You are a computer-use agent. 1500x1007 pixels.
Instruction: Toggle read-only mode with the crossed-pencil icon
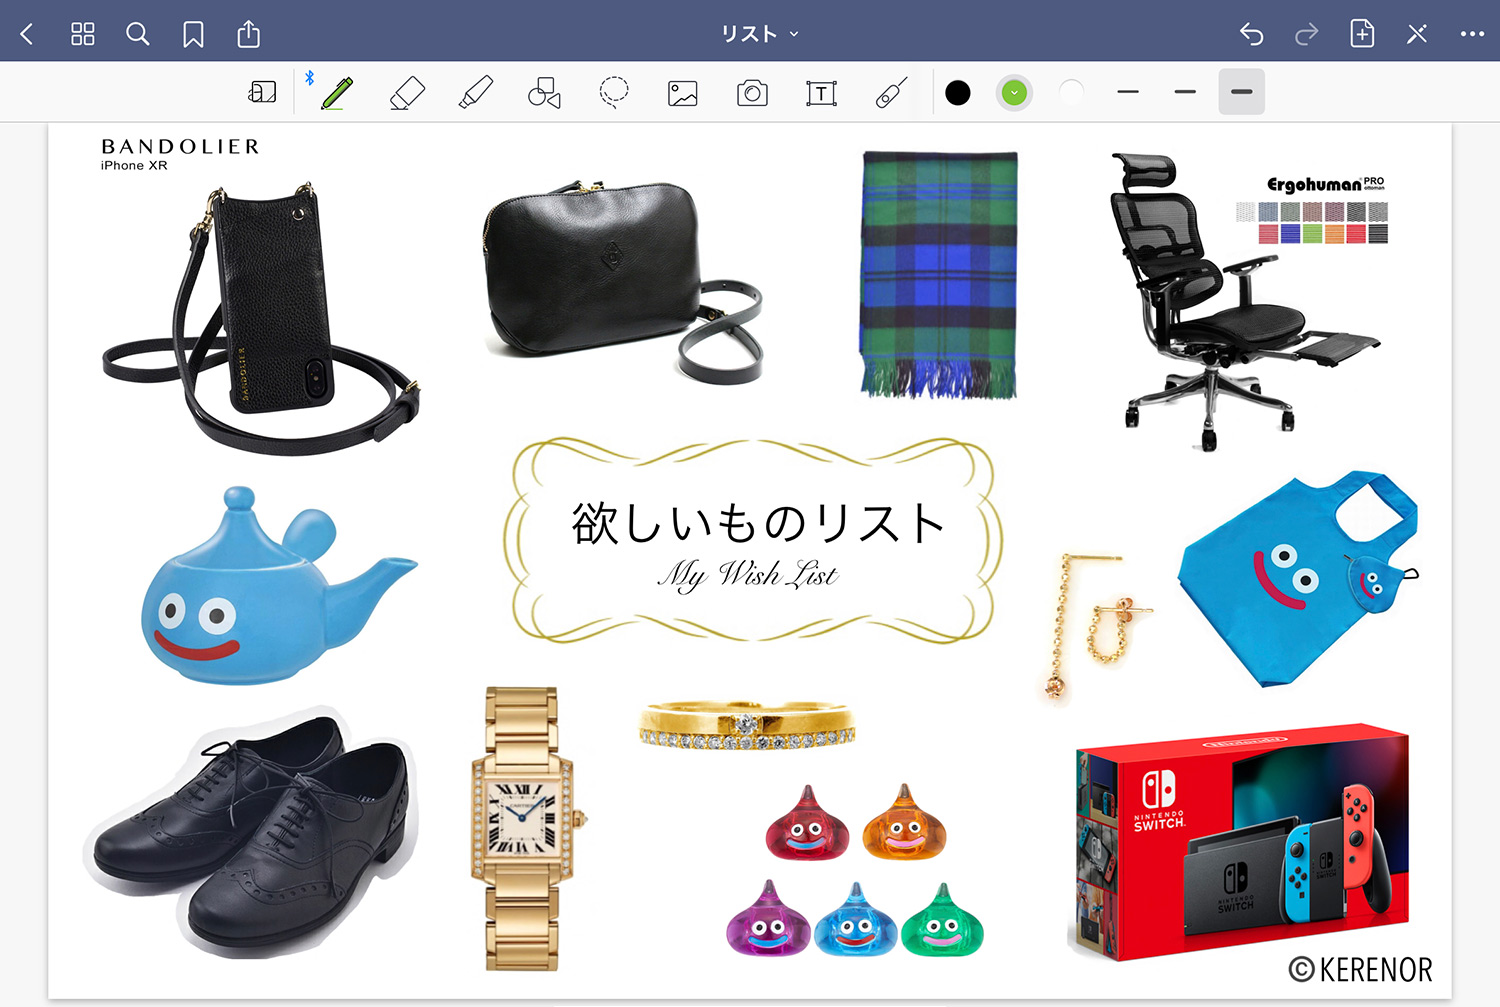(1417, 34)
